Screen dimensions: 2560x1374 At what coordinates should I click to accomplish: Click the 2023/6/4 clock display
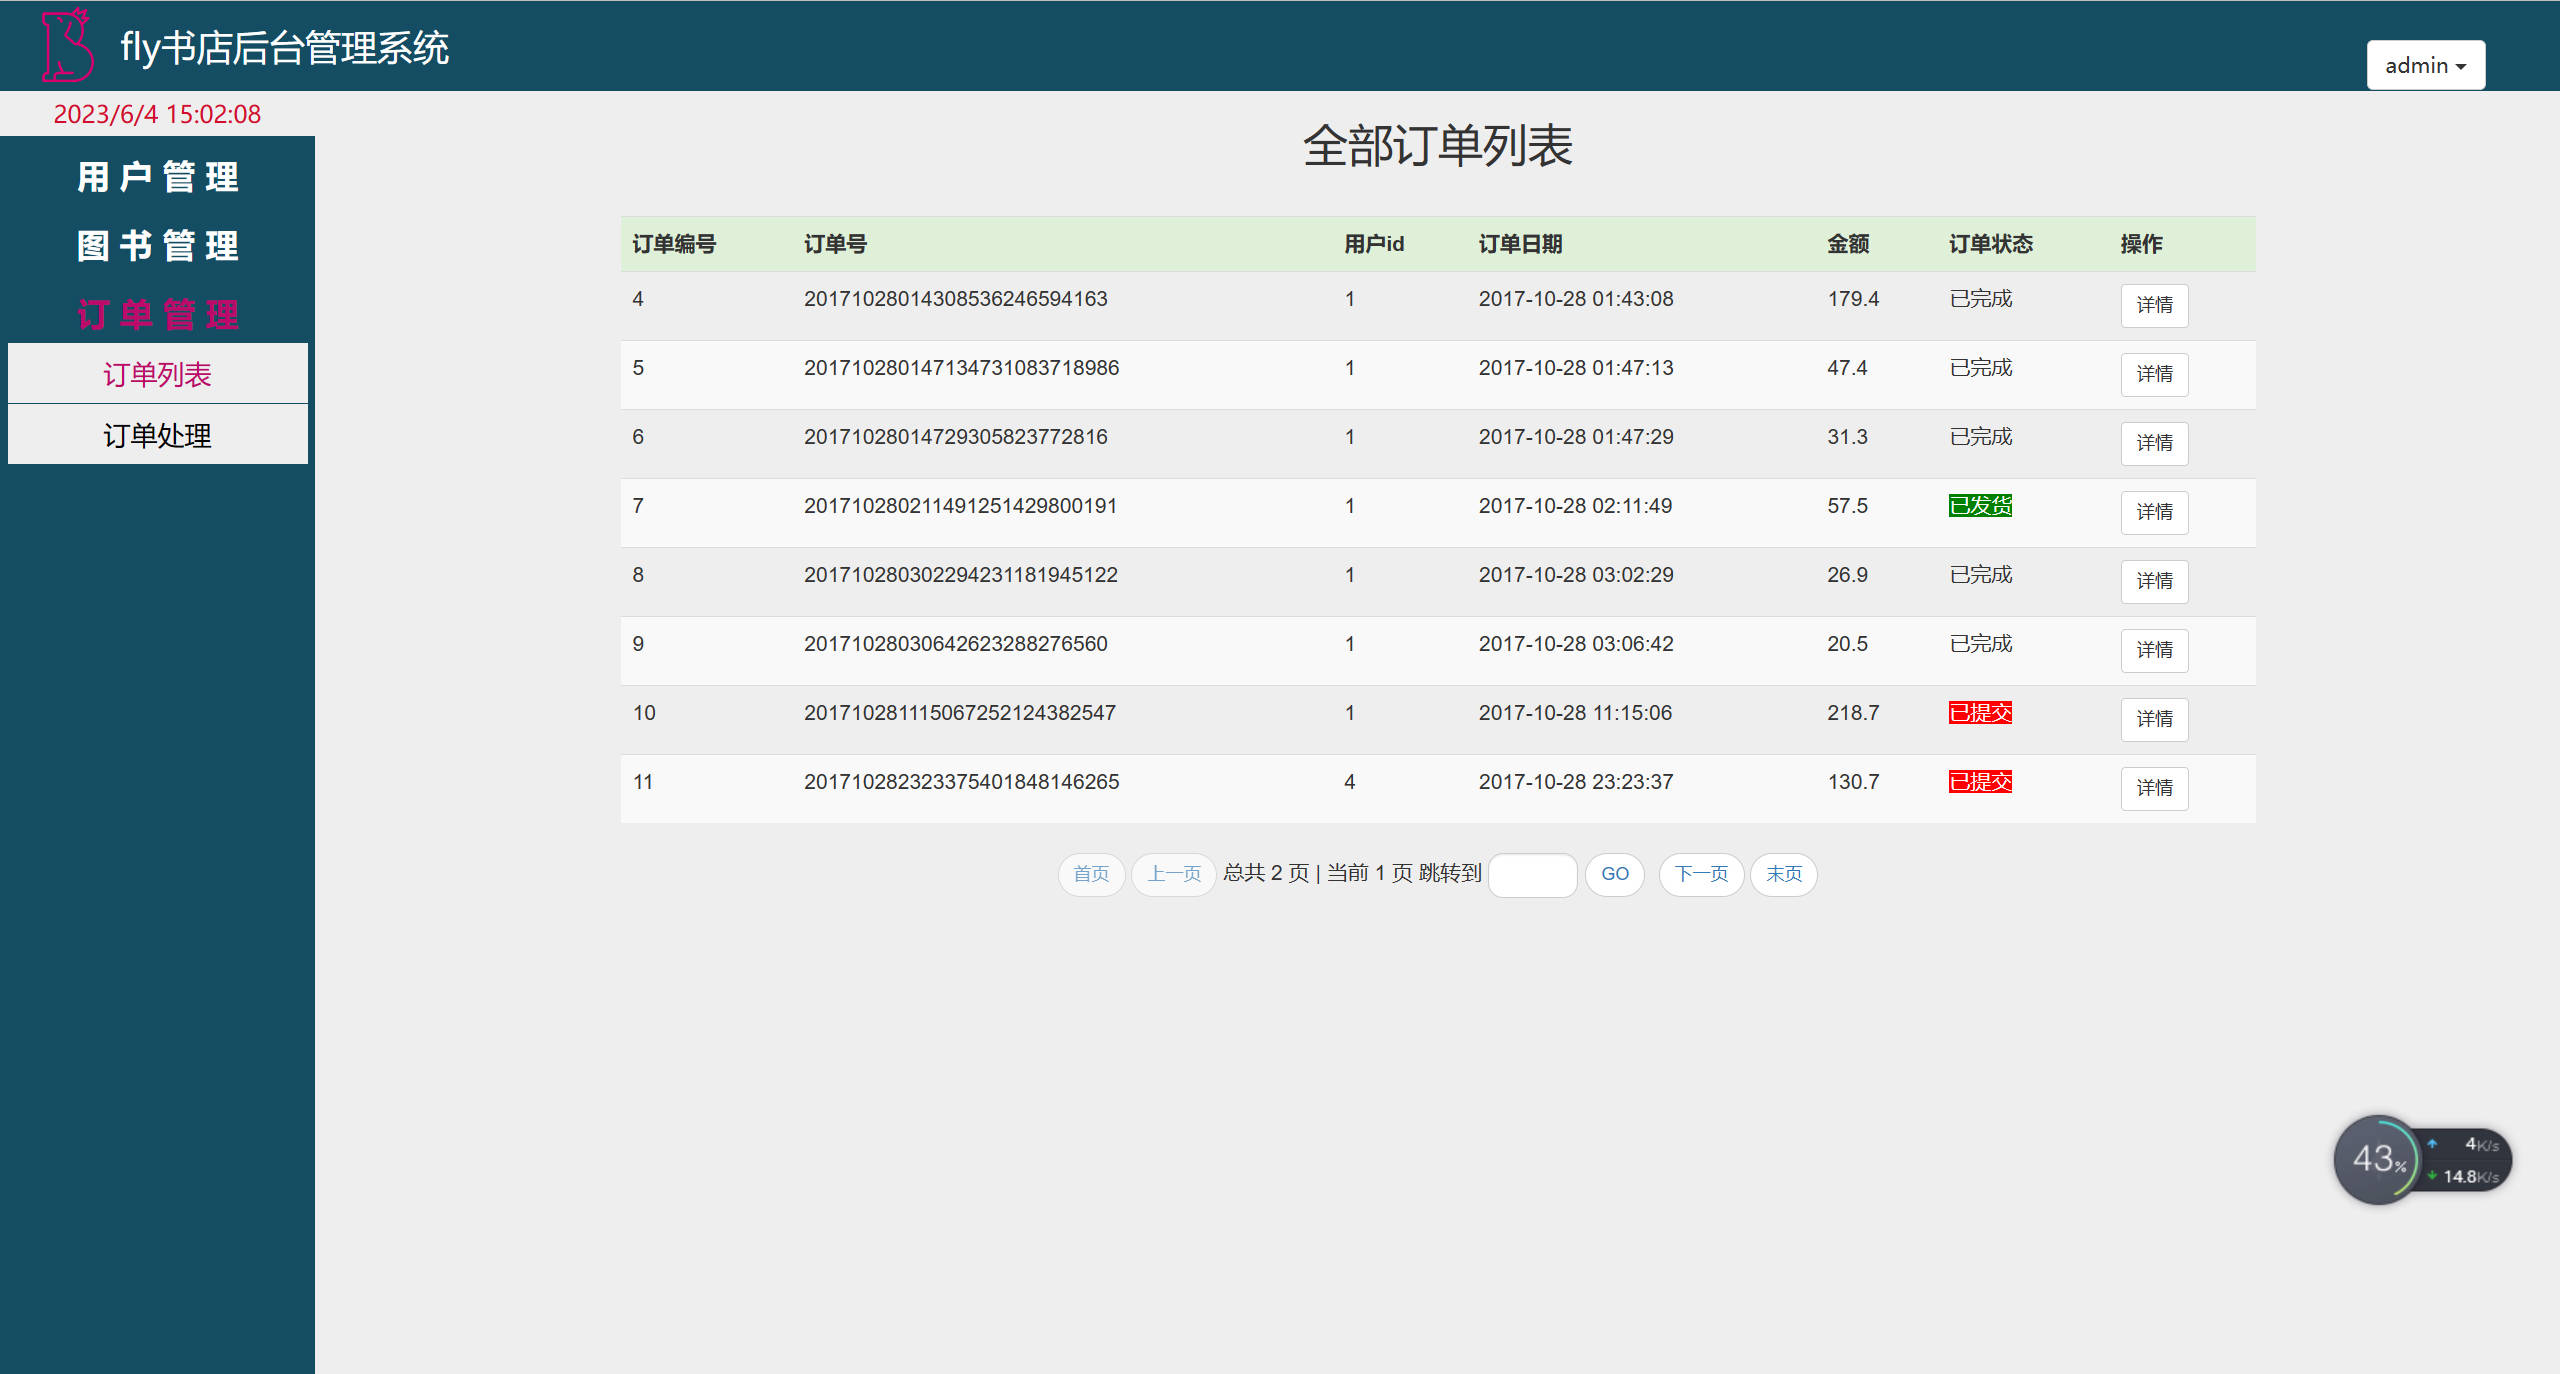coord(157,113)
